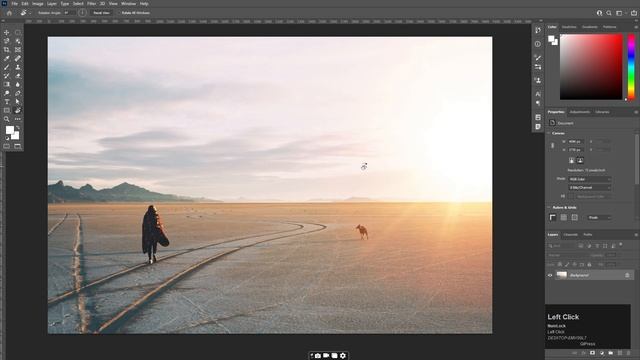
Task: Toggle Quick Mask mode
Action: coord(7,146)
